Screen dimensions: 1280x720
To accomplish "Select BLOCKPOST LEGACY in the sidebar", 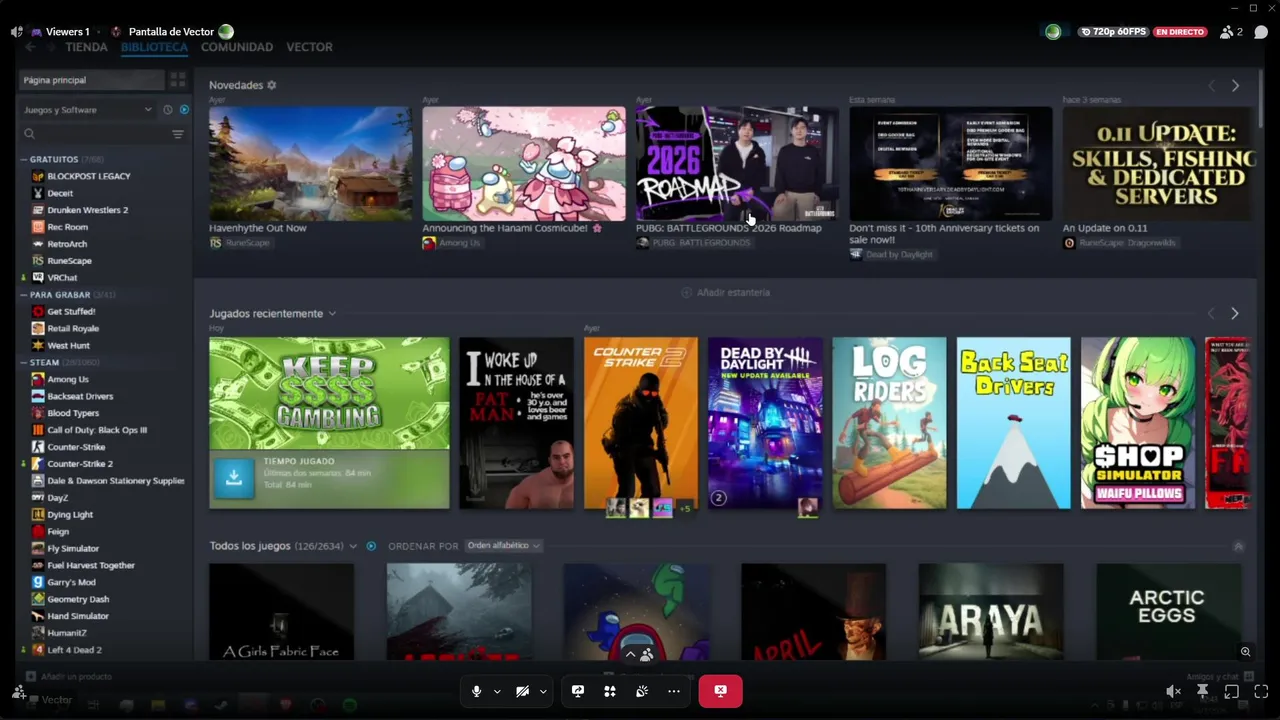I will pyautogui.click(x=89, y=176).
